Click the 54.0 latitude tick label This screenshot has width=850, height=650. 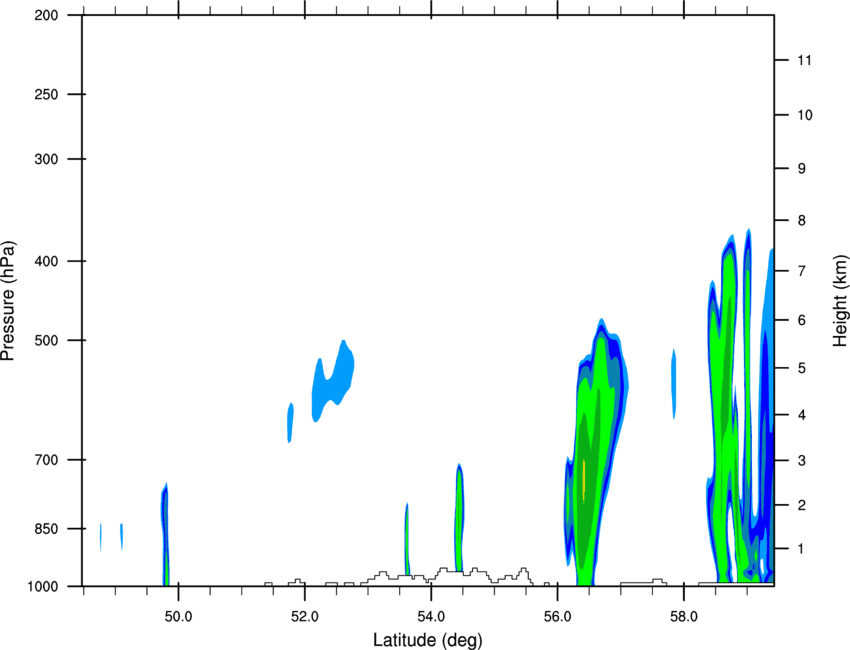[431, 617]
